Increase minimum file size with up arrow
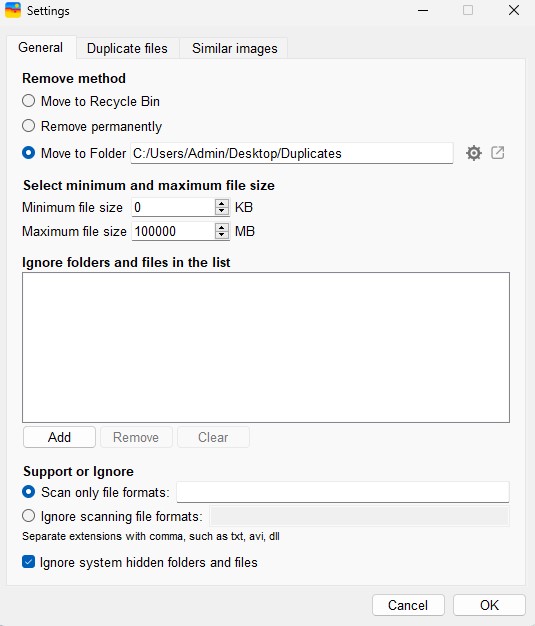535x626 pixels. click(x=222, y=203)
